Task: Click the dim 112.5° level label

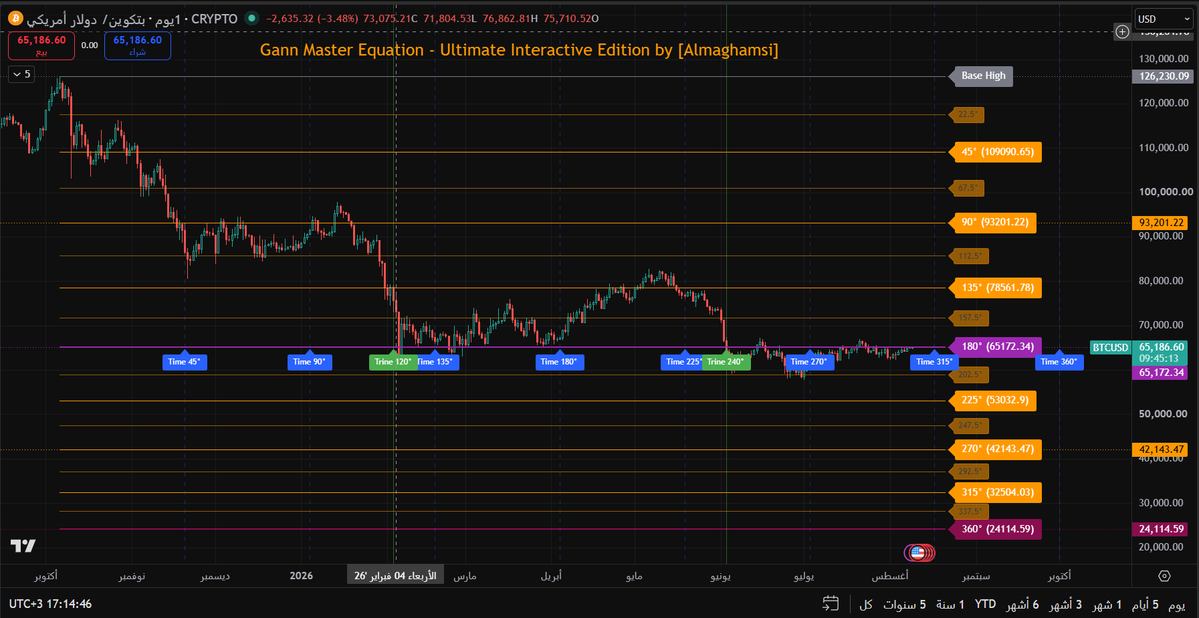Action: click(970, 255)
